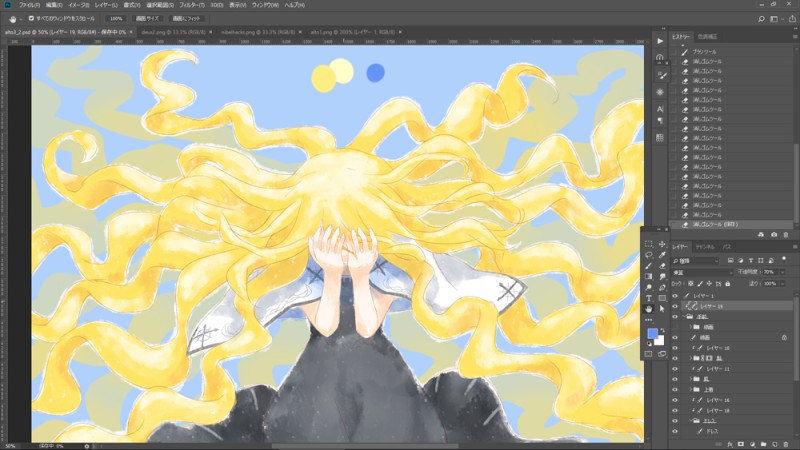Open the grid-shaped panel icon in the dock
Image resolution: width=800 pixels, height=450 pixels.
pyautogui.click(x=660, y=138)
